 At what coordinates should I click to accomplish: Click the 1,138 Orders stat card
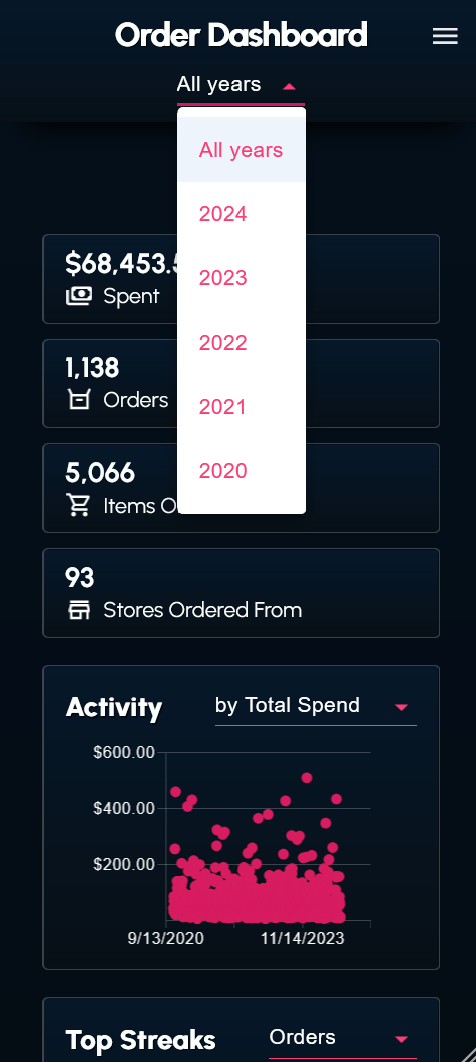(x=241, y=383)
